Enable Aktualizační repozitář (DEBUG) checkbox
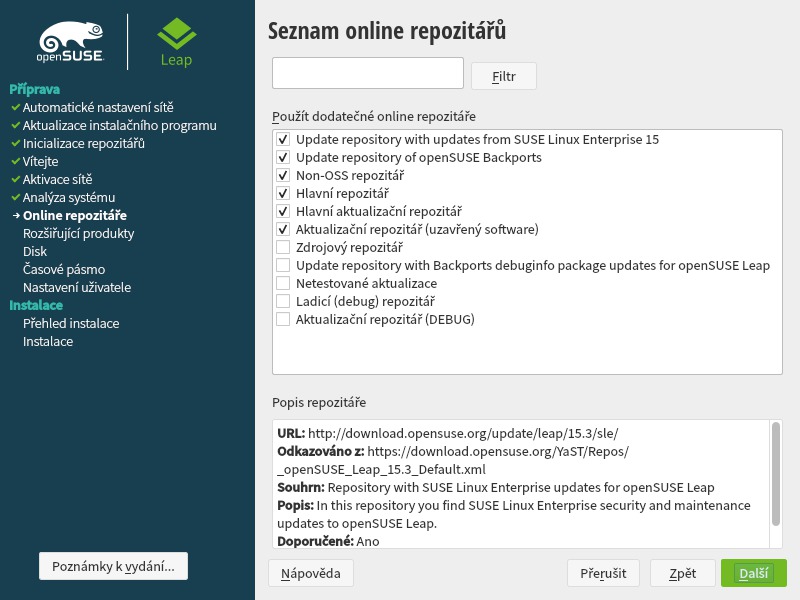The image size is (800, 600). 283,319
